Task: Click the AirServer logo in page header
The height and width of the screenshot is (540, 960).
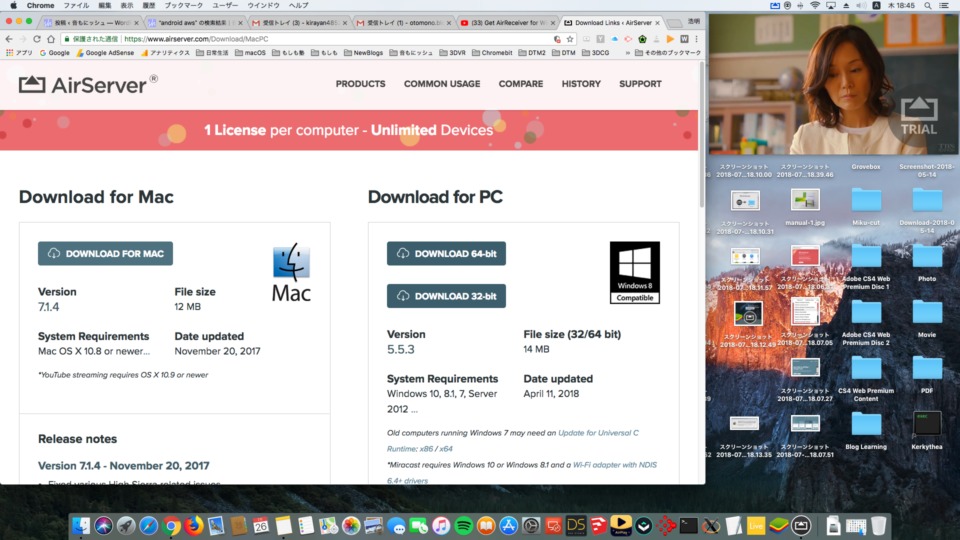Action: 88,84
